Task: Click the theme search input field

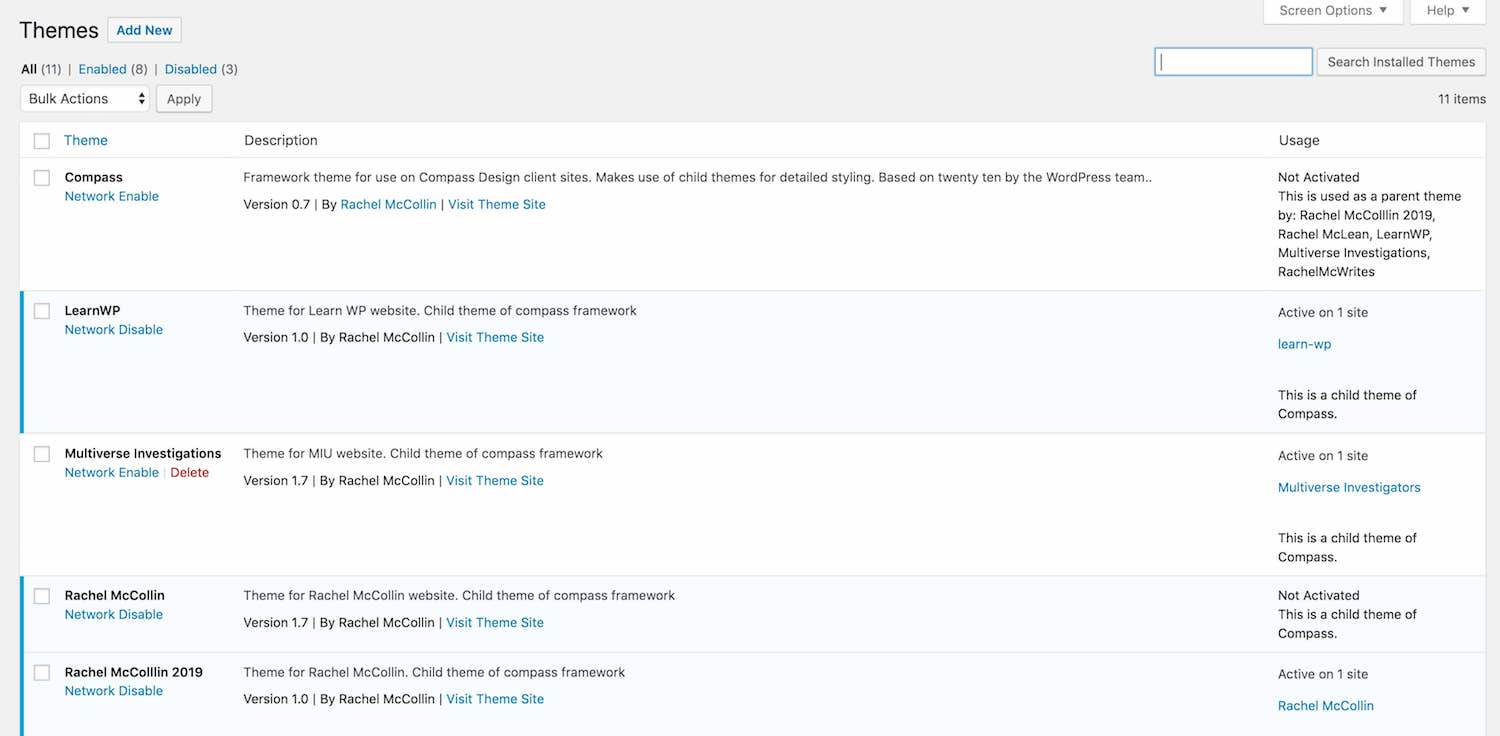Action: pos(1233,61)
